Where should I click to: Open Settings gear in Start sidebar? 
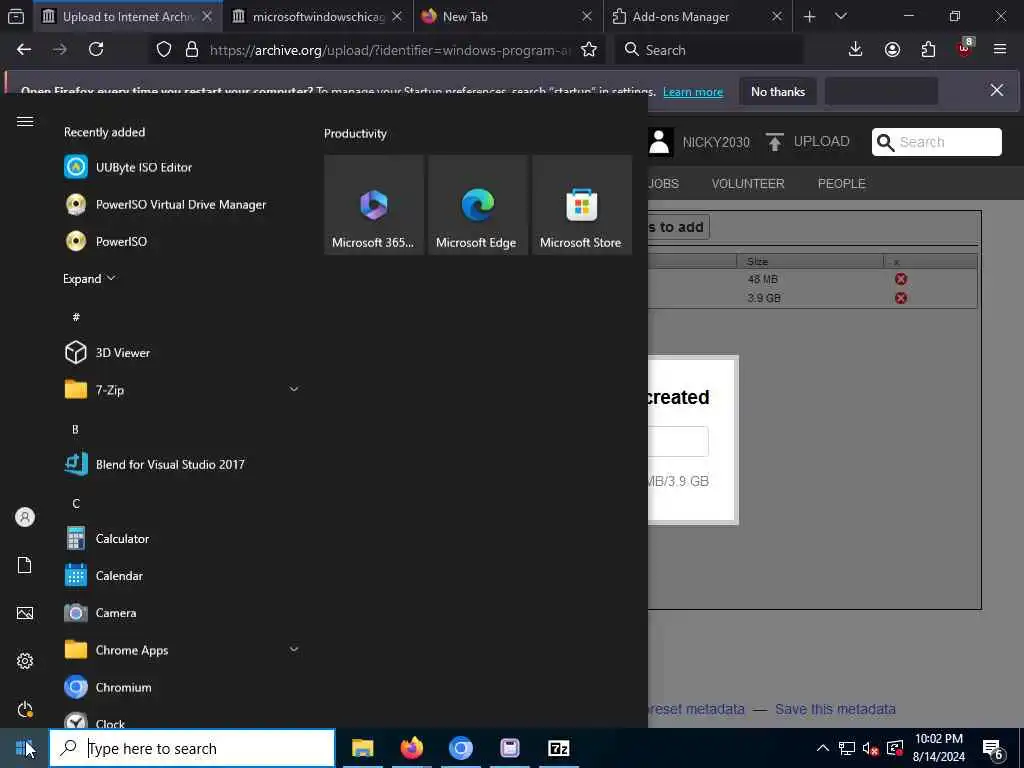25,662
